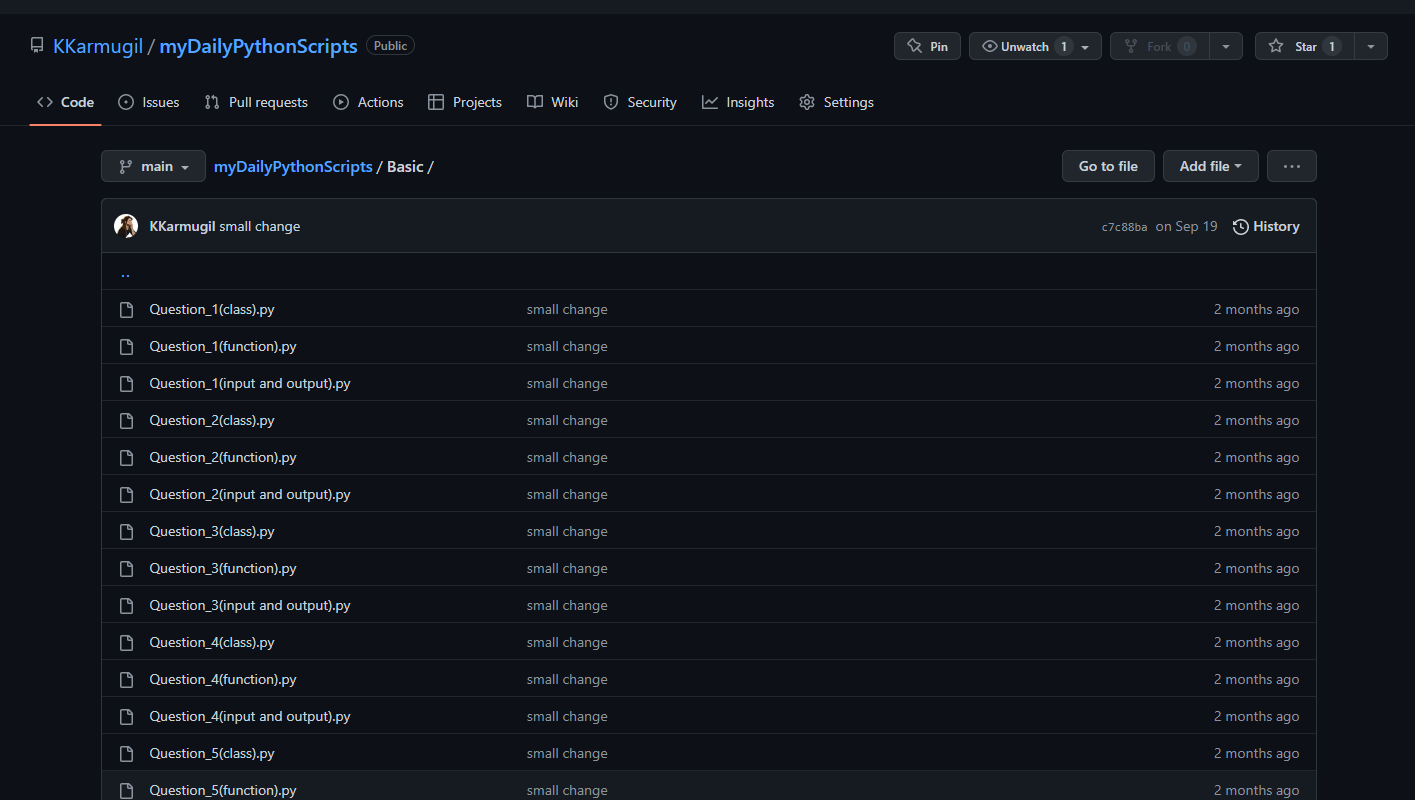Open the Issues tab

click(x=148, y=102)
